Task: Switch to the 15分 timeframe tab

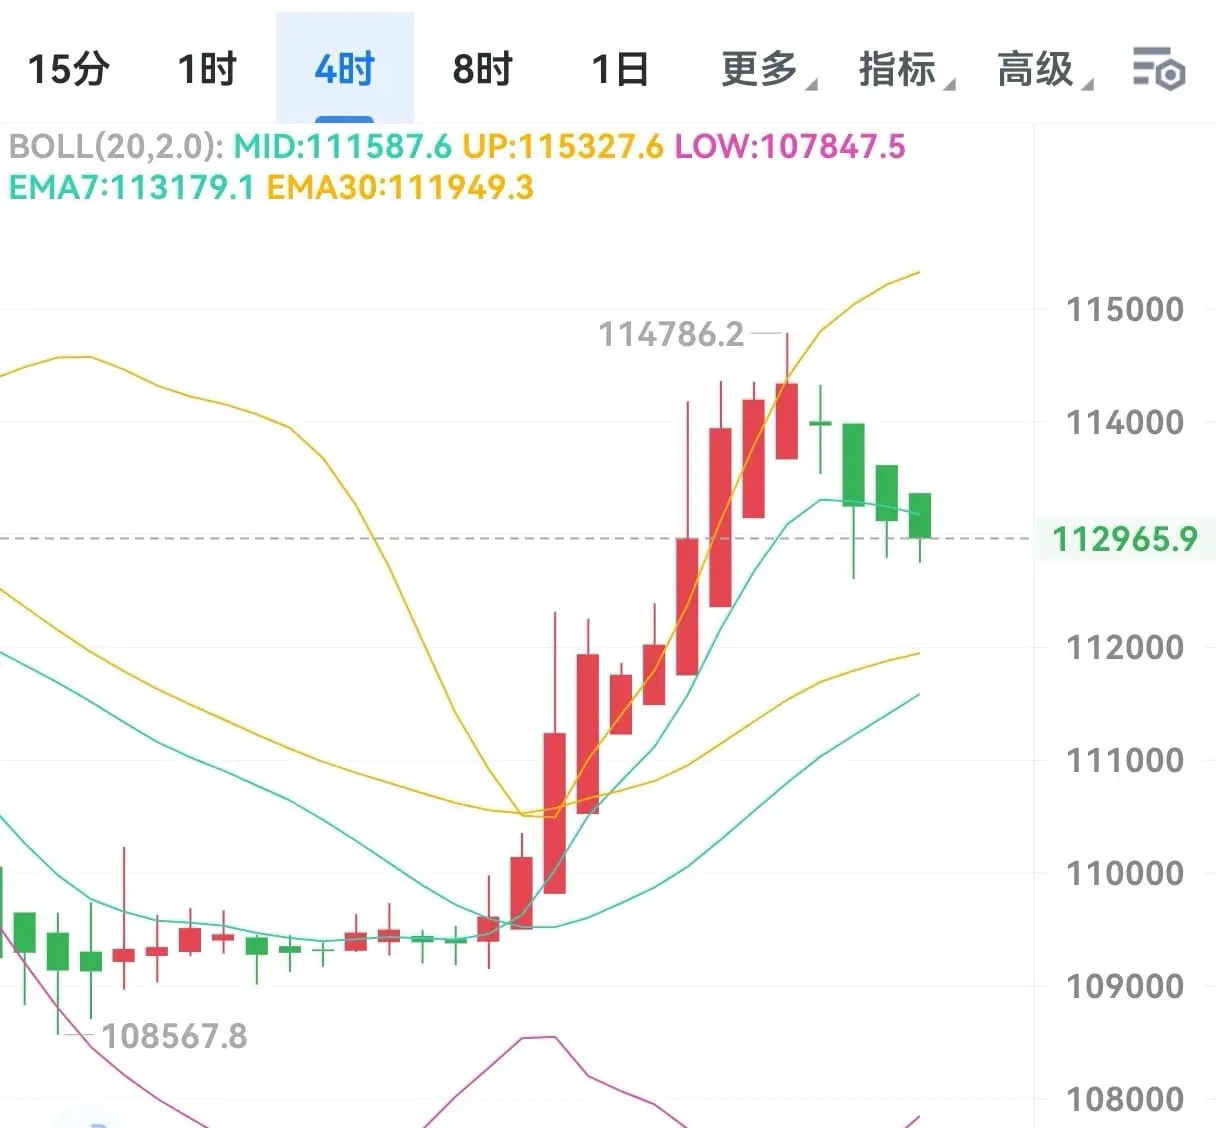Action: [x=68, y=69]
